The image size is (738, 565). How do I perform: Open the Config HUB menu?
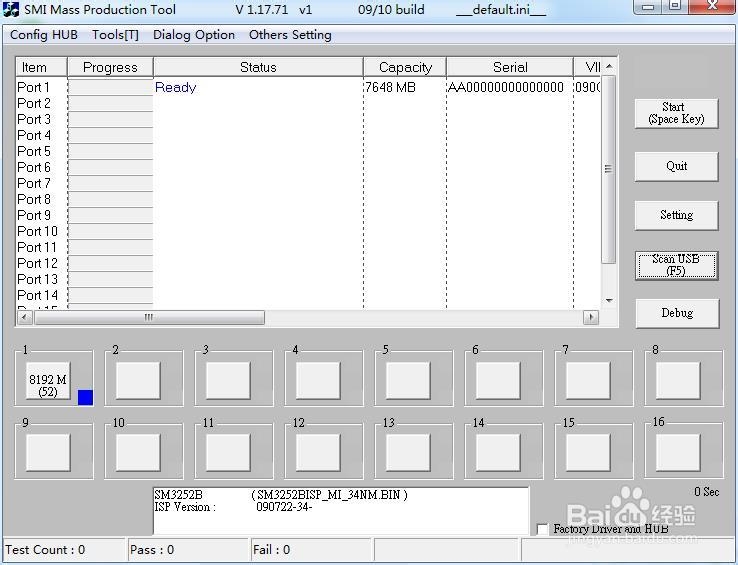pyautogui.click(x=44, y=35)
